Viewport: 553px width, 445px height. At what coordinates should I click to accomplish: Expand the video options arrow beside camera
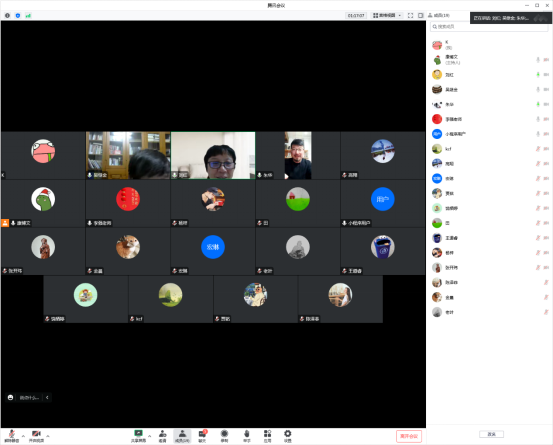pyautogui.click(x=48, y=436)
